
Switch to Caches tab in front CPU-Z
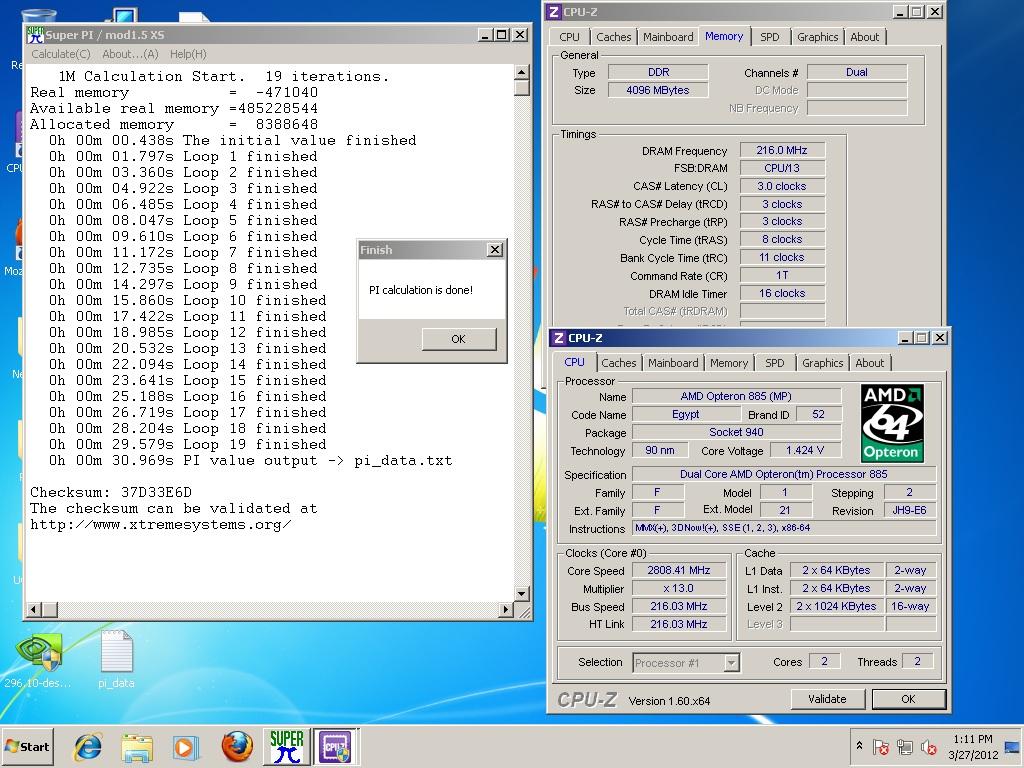(x=618, y=363)
